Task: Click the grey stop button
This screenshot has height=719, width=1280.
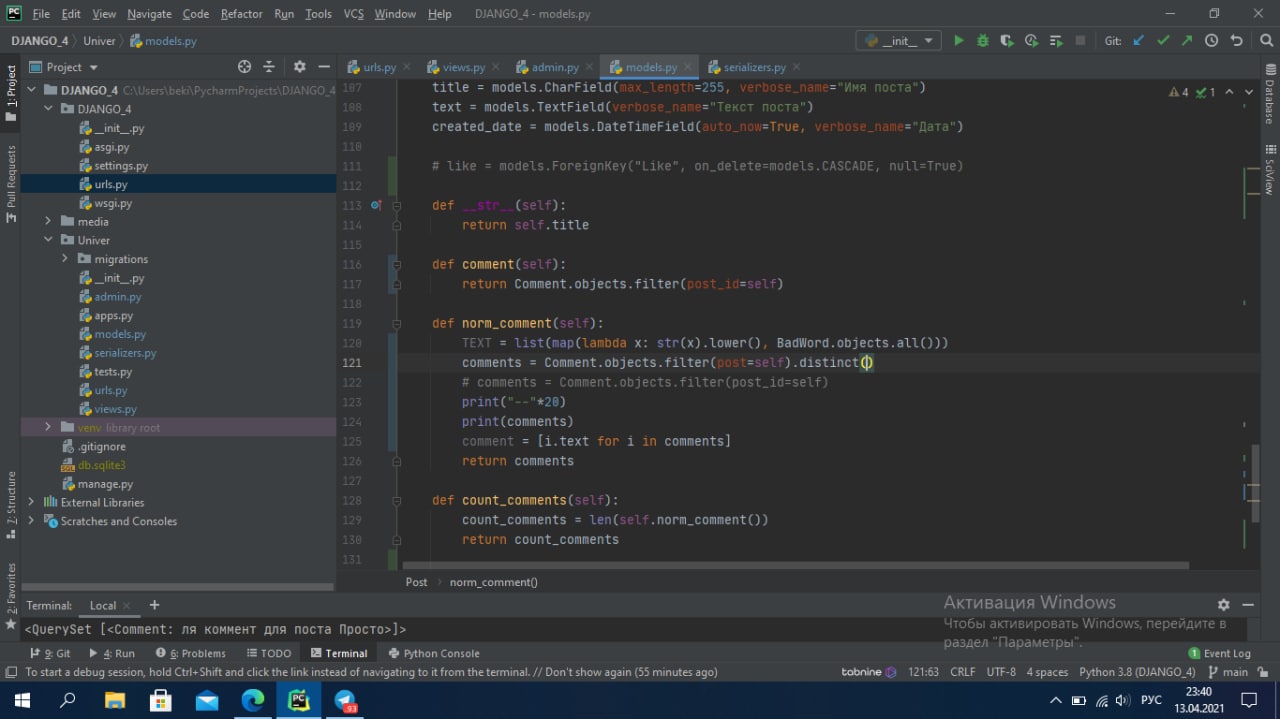Action: coord(1080,41)
